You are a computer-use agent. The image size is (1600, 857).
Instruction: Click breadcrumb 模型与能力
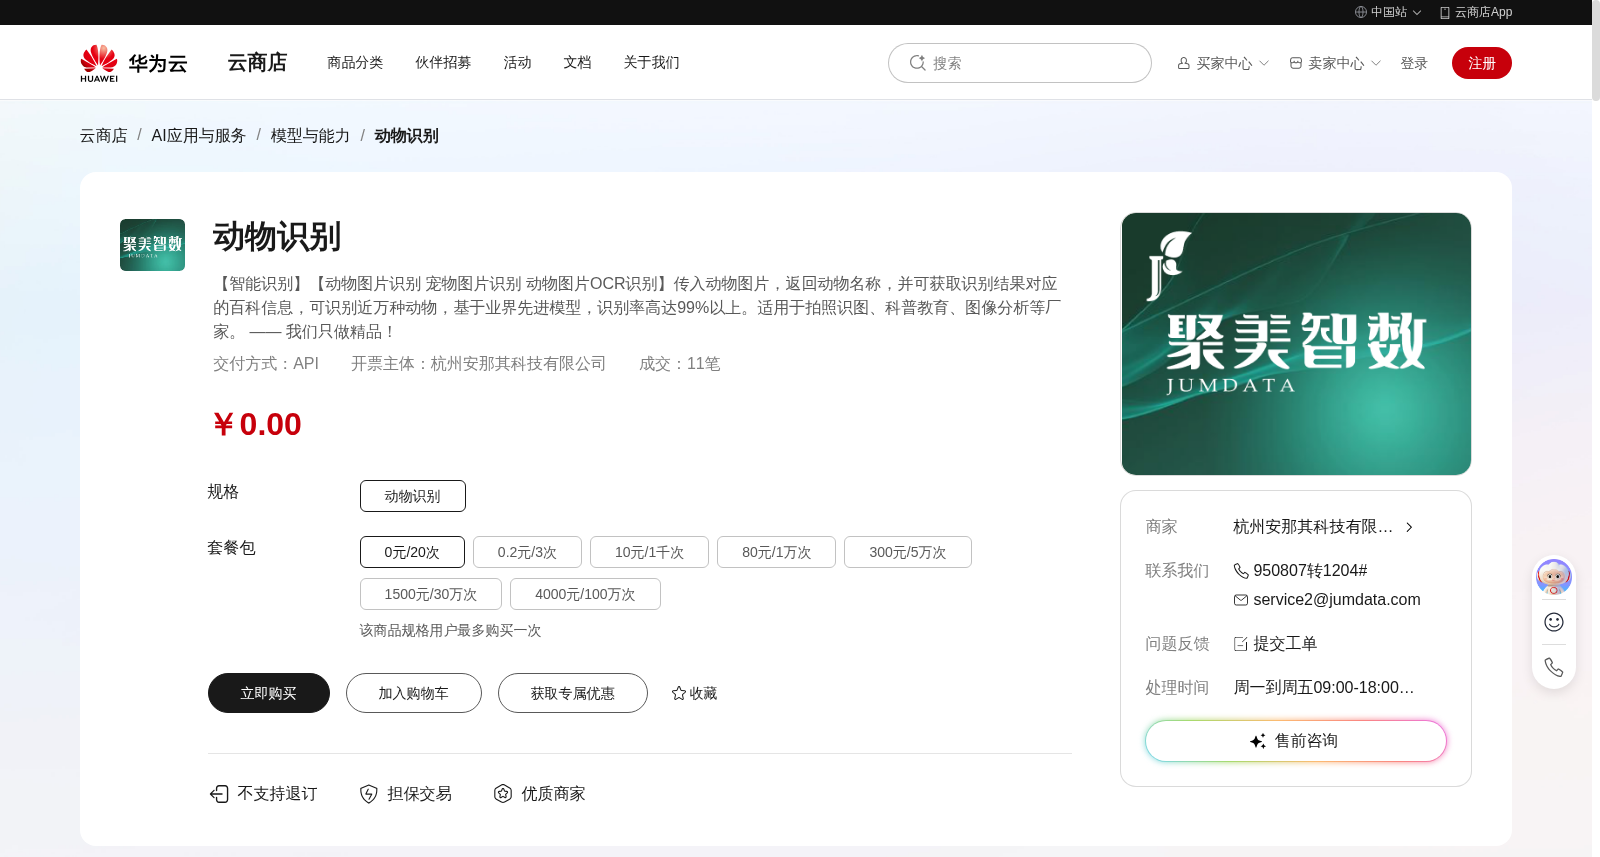pos(310,136)
